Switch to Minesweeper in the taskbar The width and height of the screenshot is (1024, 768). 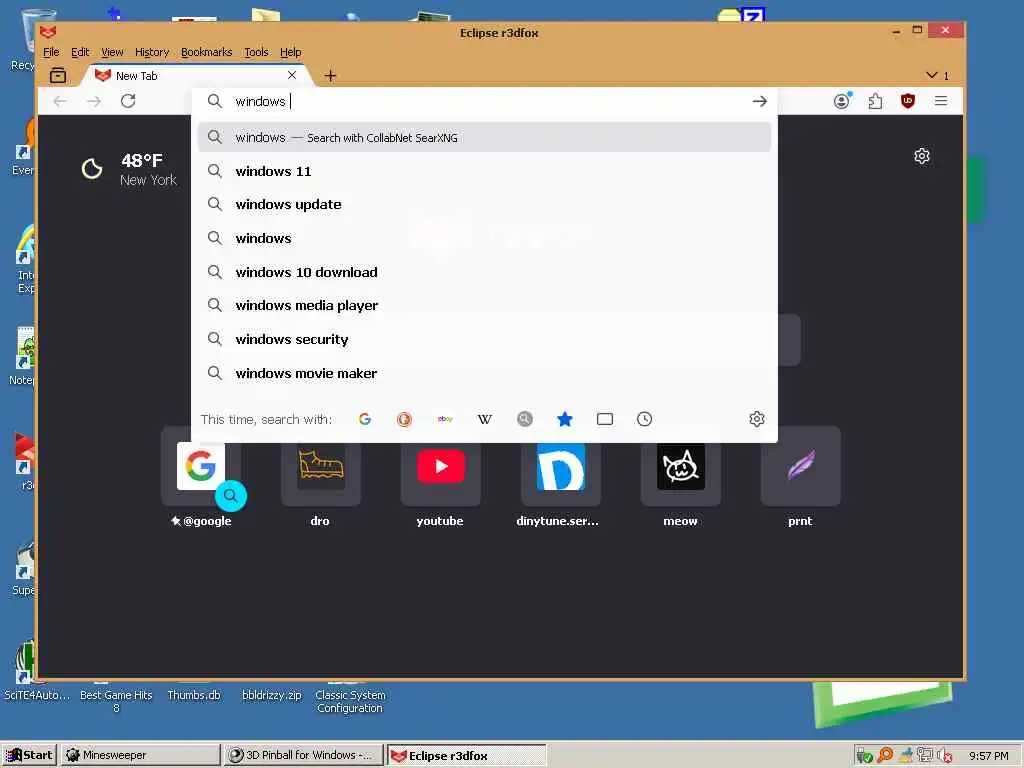coord(140,755)
